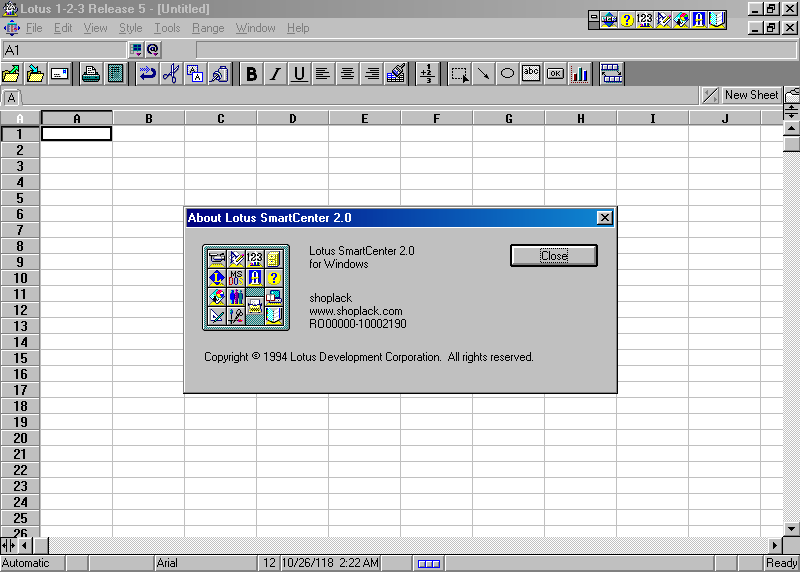
Task: Click the Cut scissors SmartIcon
Action: coord(171,74)
